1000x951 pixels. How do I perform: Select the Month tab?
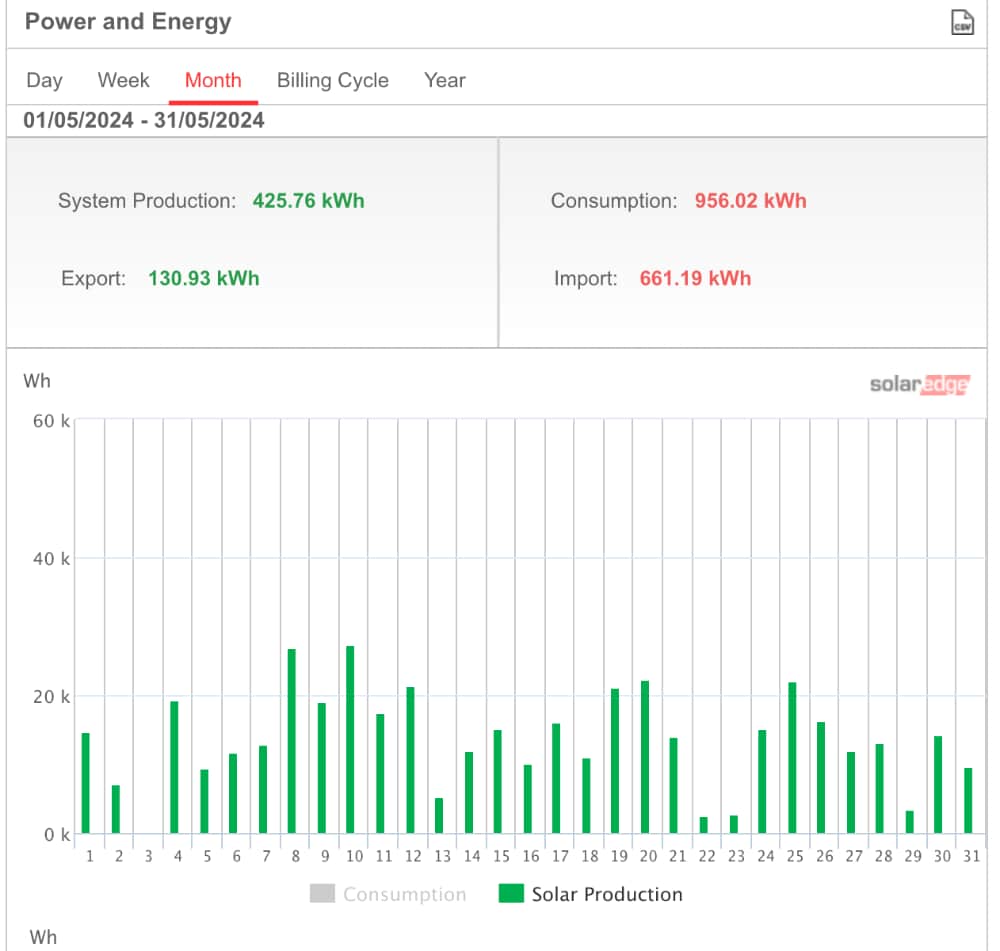(x=213, y=81)
